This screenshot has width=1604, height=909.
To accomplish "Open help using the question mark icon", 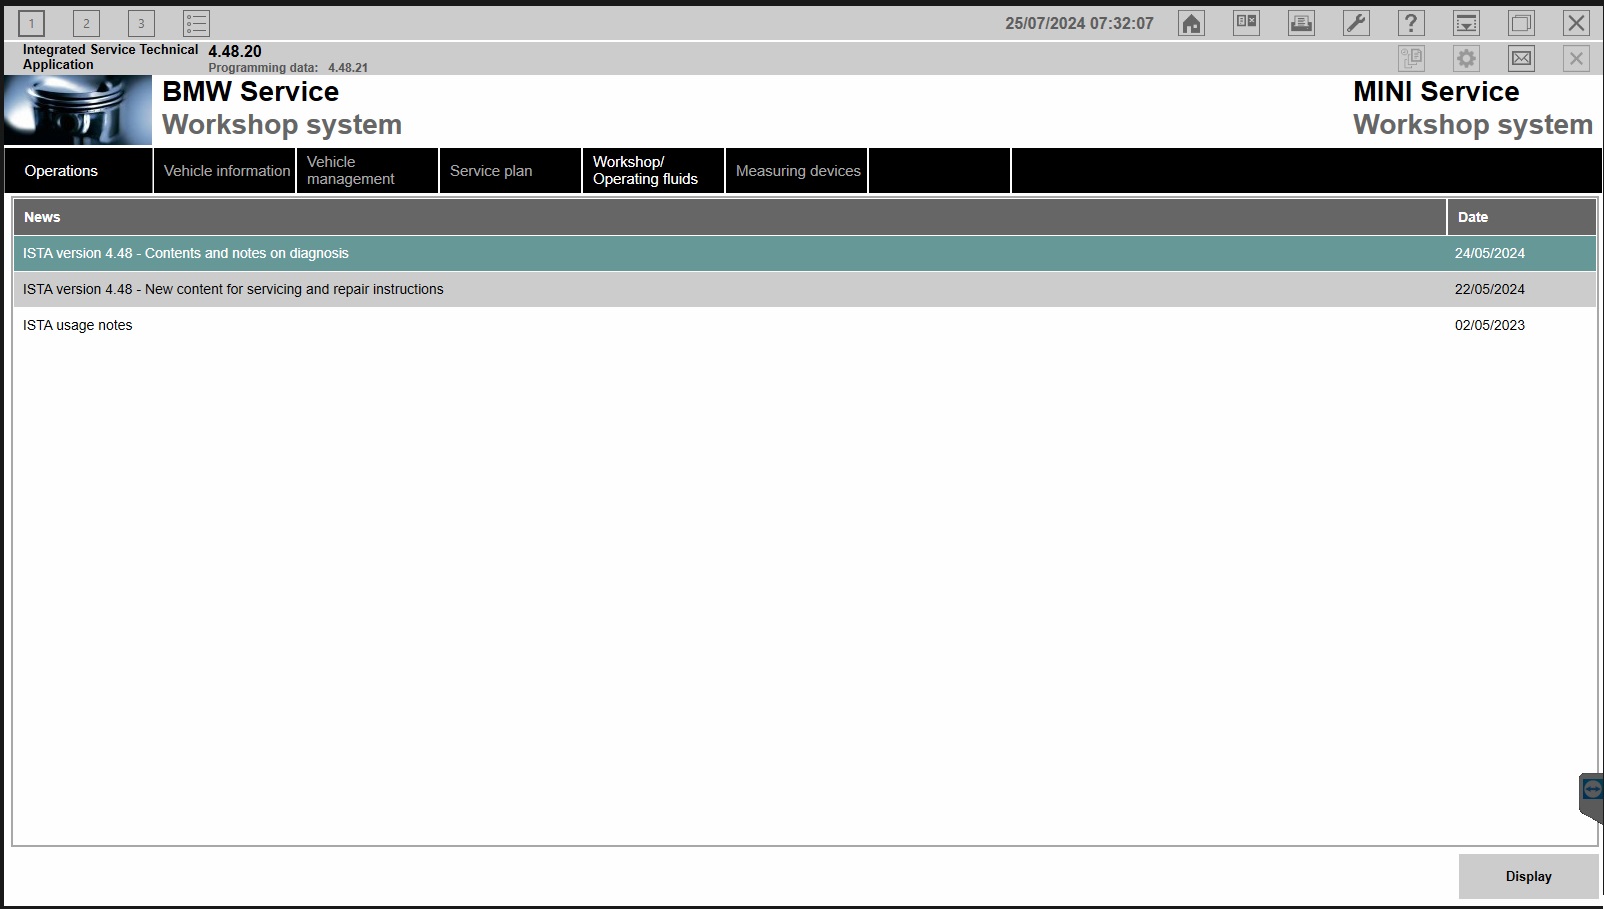I will (x=1411, y=22).
